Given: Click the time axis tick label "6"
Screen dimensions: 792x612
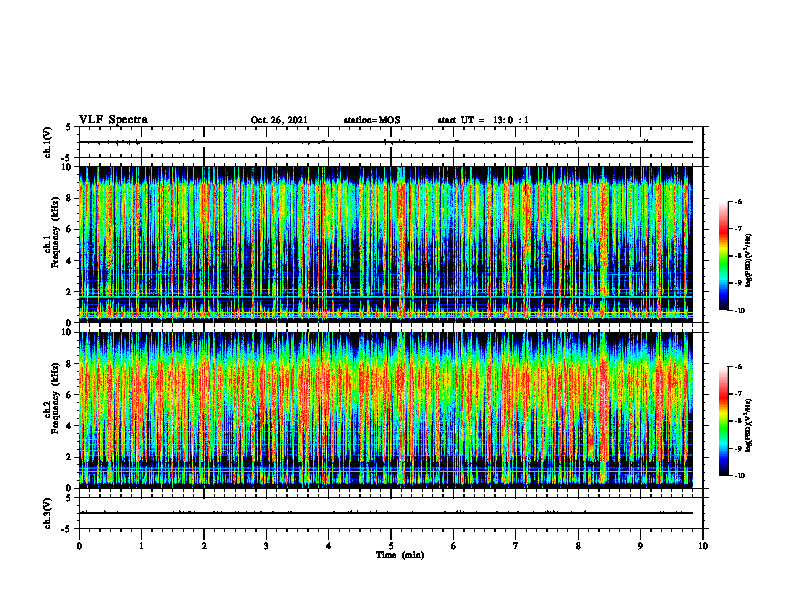Looking at the screenshot, I should point(453,546).
